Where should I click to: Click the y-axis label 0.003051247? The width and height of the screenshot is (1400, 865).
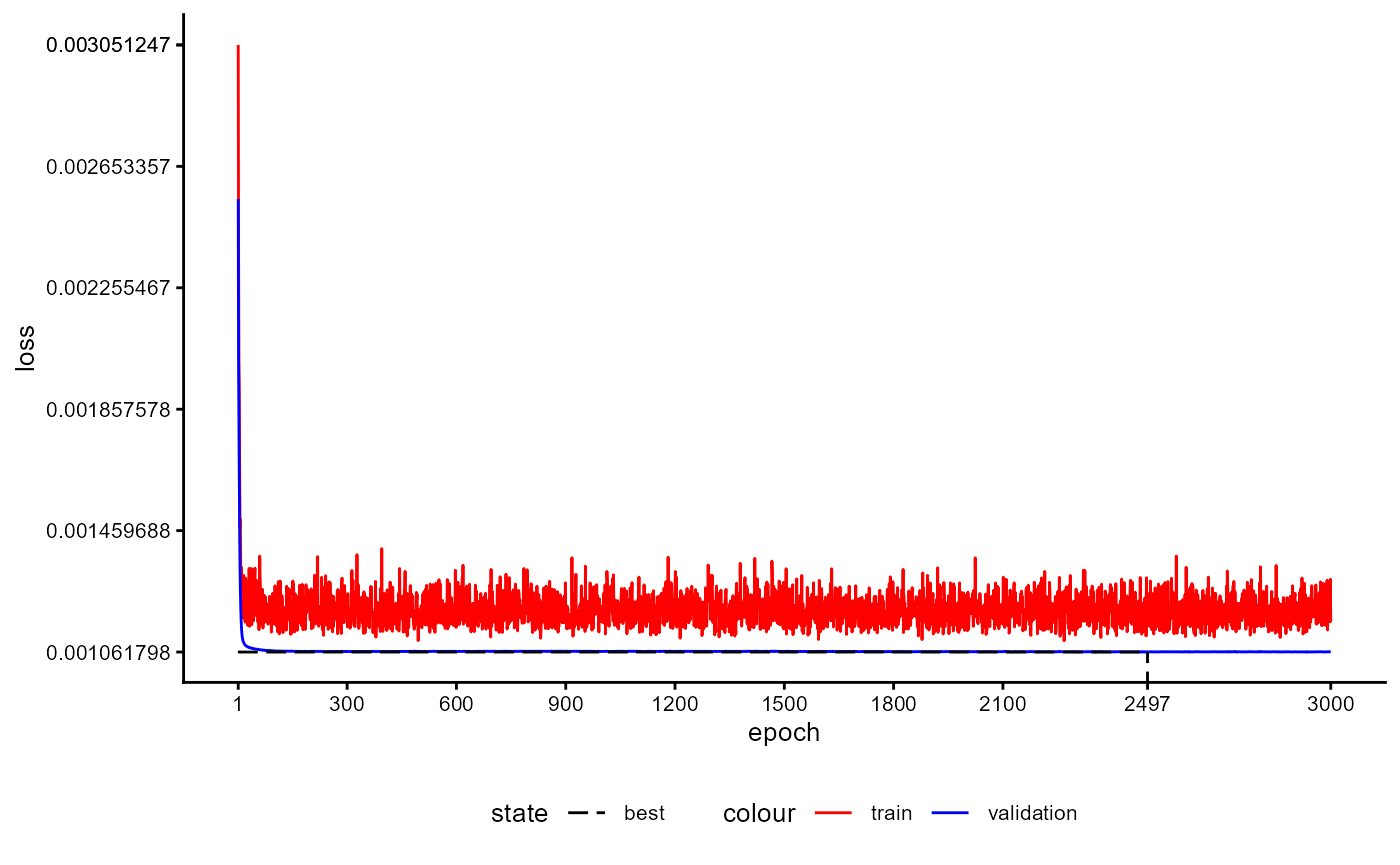coord(109,45)
